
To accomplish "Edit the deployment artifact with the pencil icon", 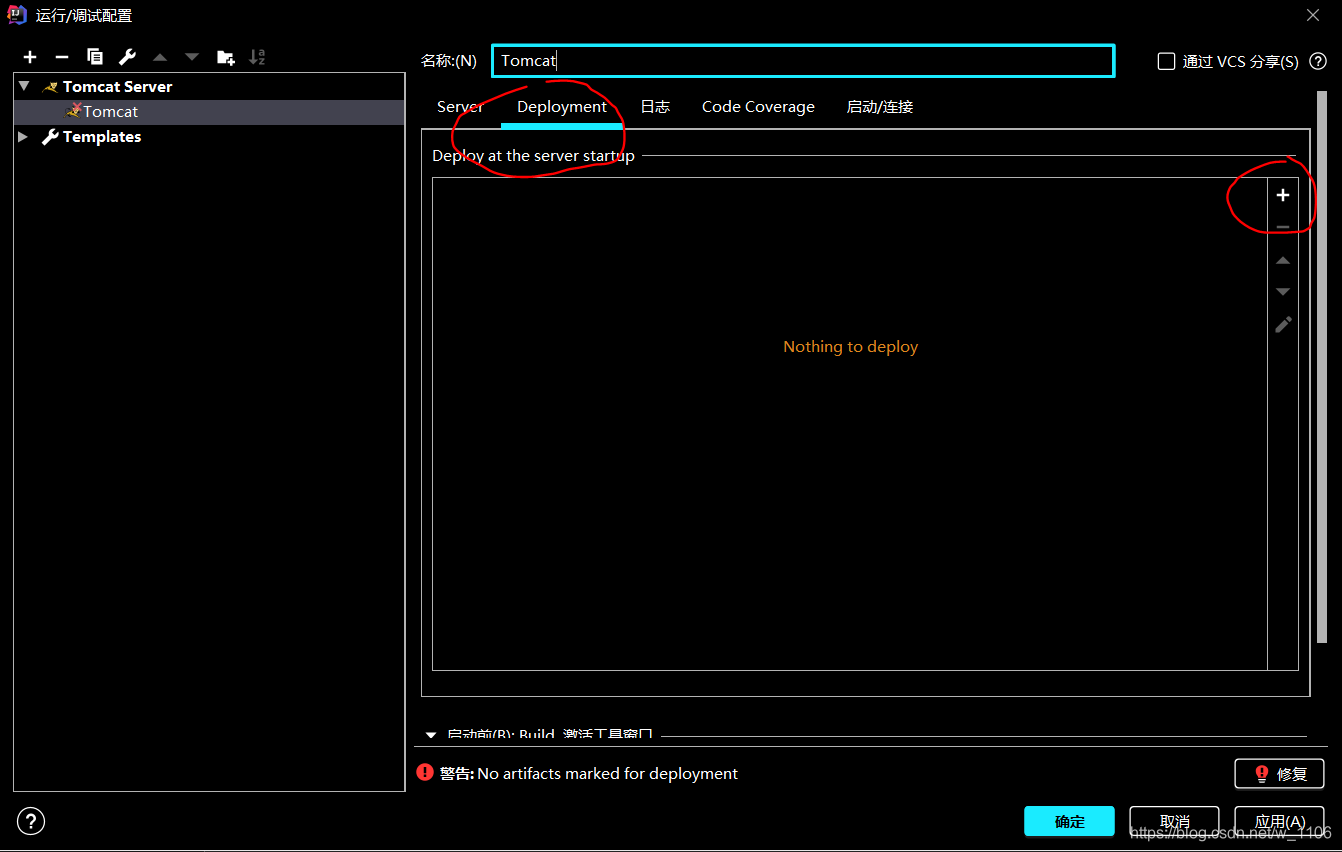I will 1283,324.
